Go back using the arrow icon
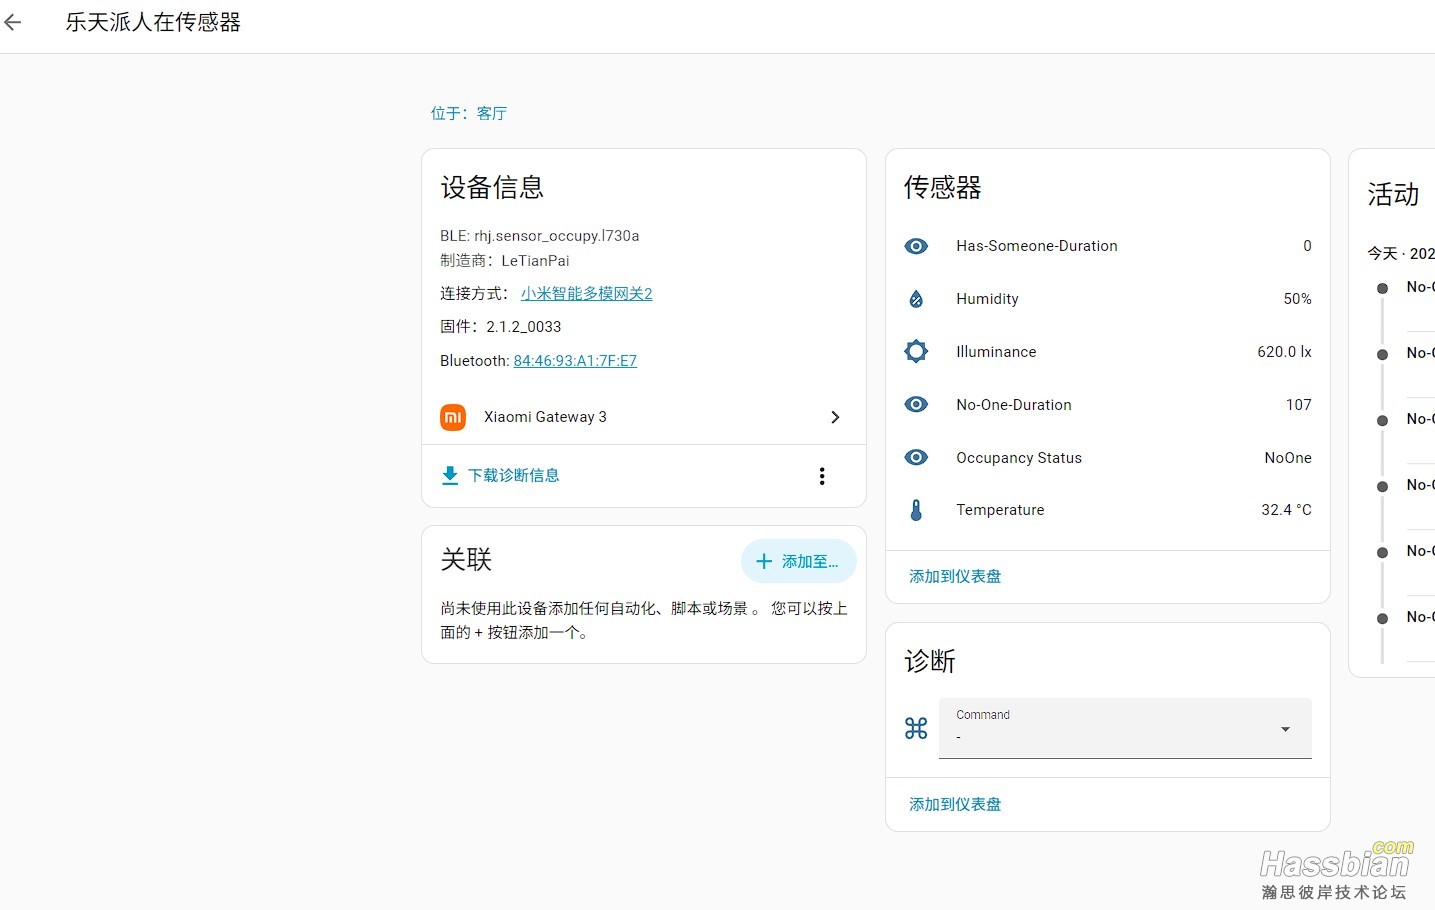1435x910 pixels. click(13, 22)
